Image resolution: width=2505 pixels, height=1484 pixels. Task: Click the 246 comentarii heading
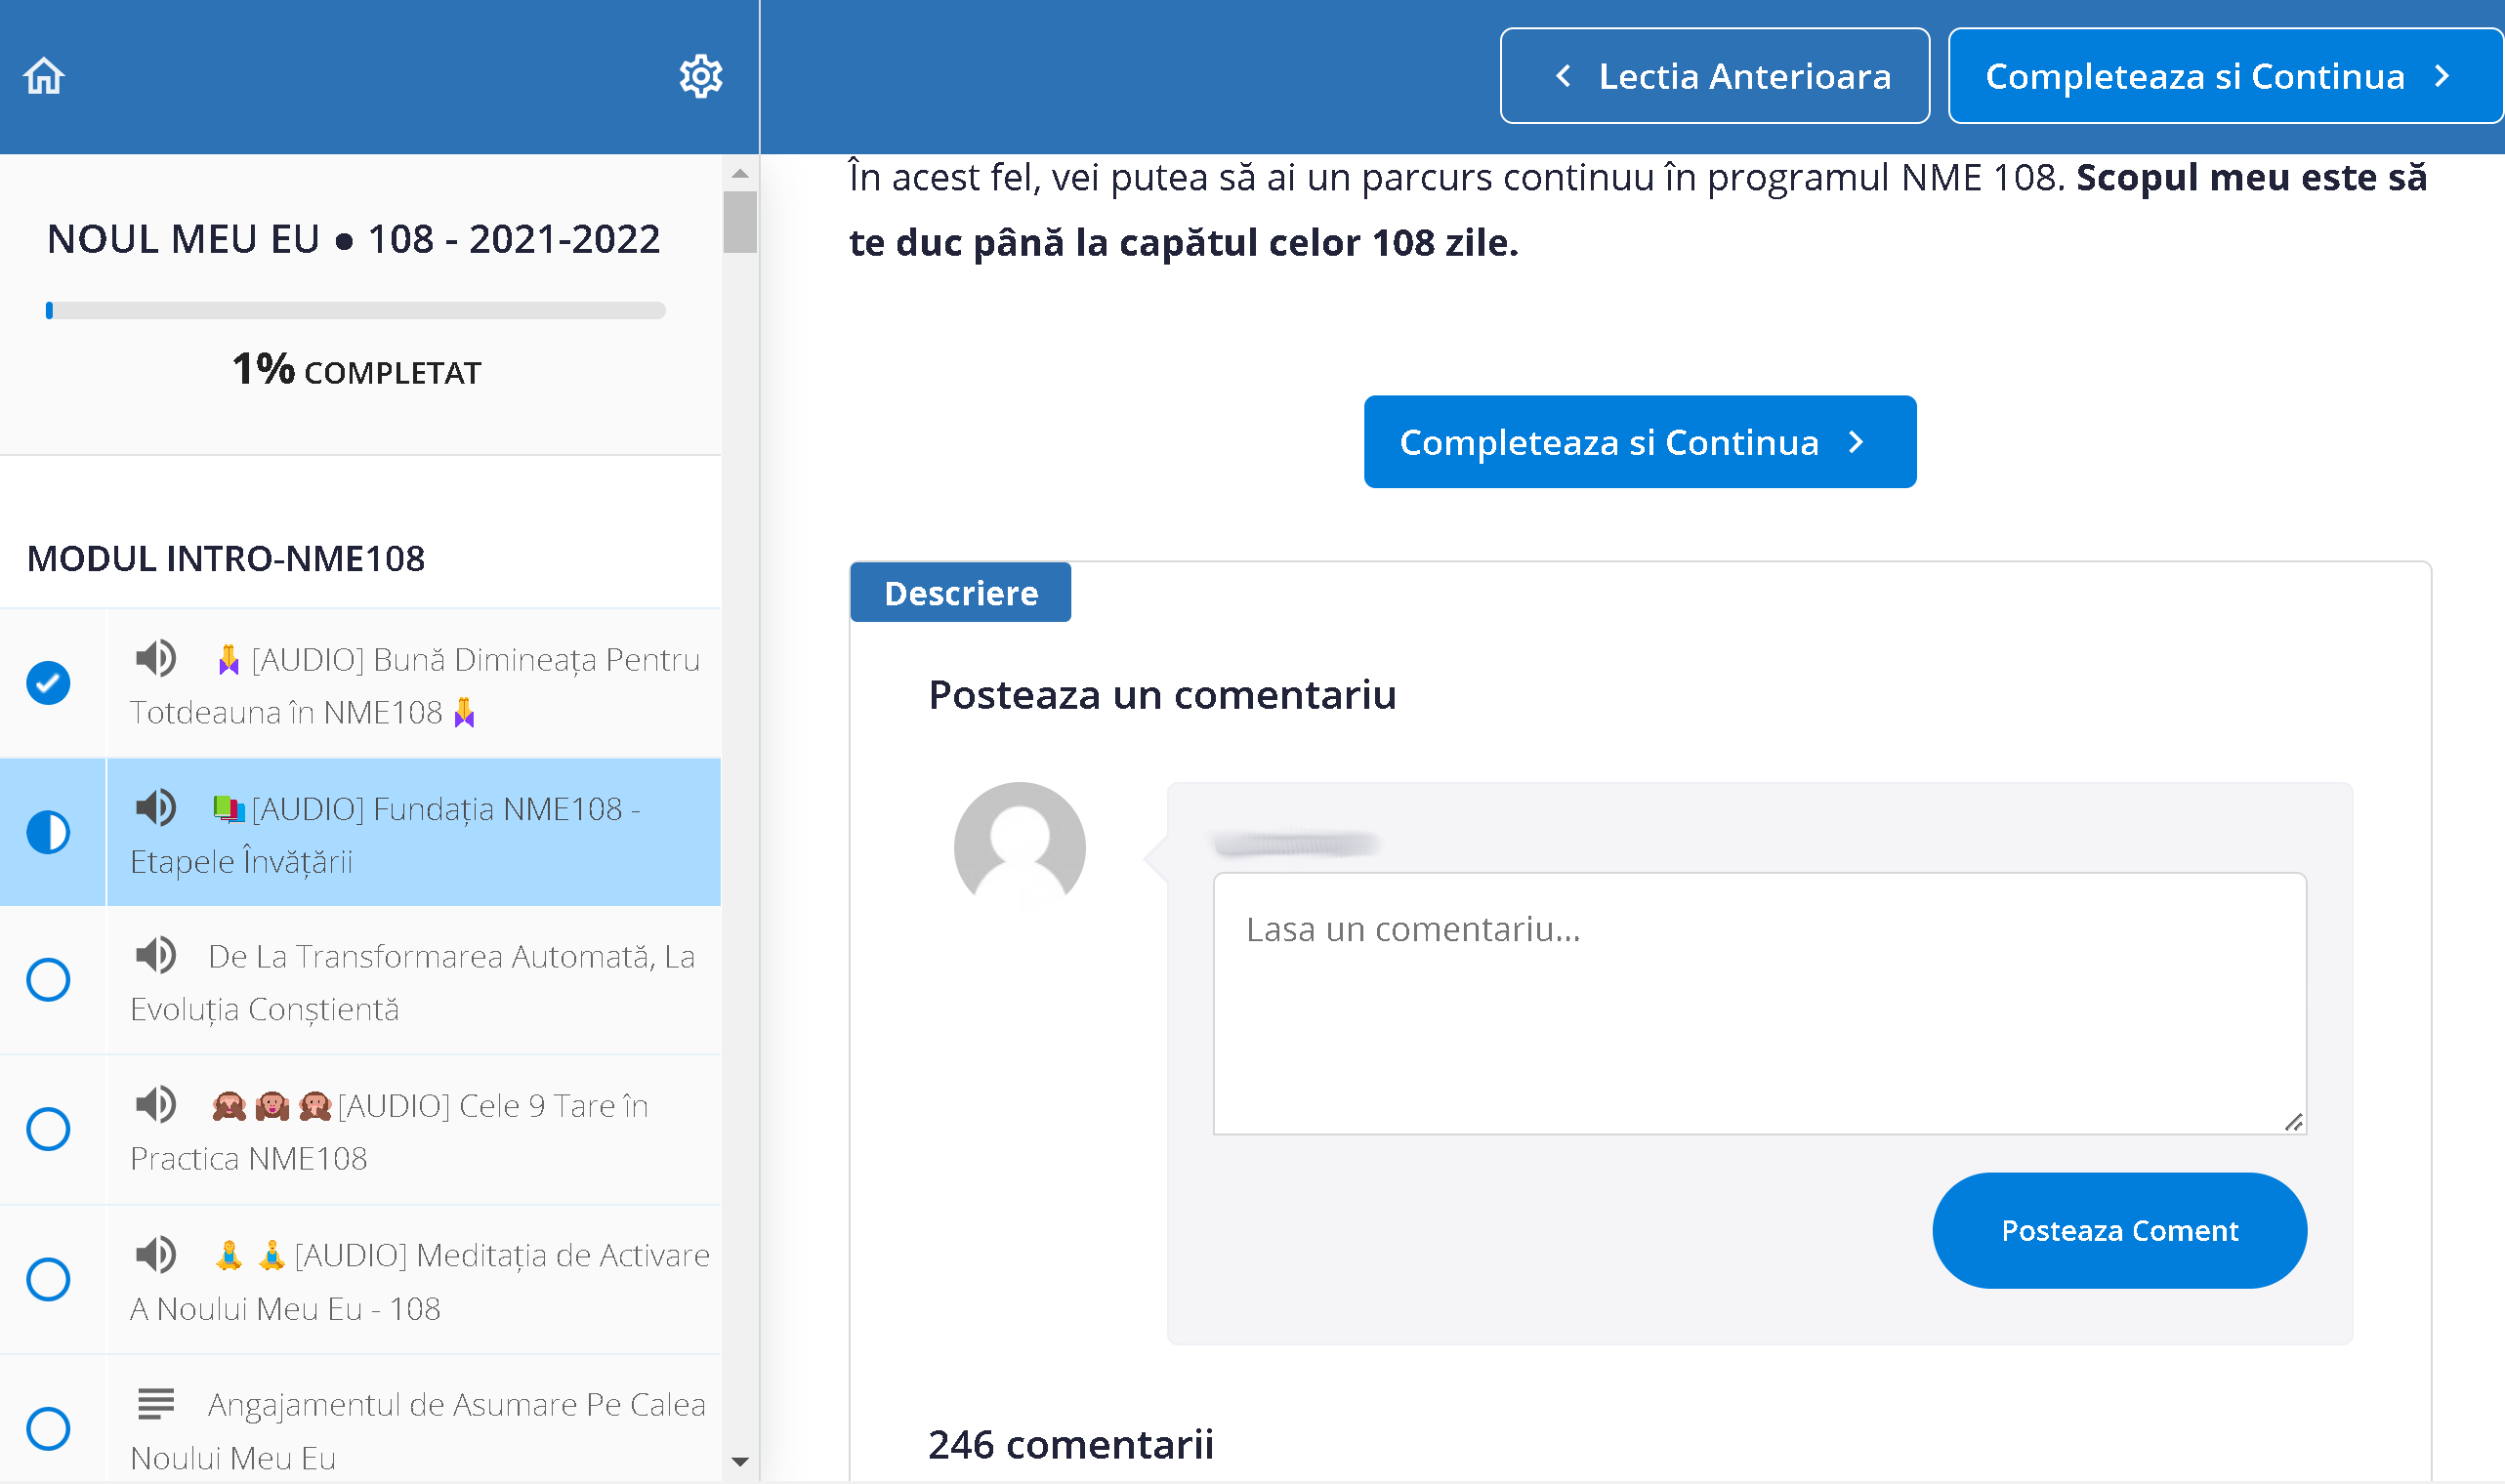tap(1070, 1444)
